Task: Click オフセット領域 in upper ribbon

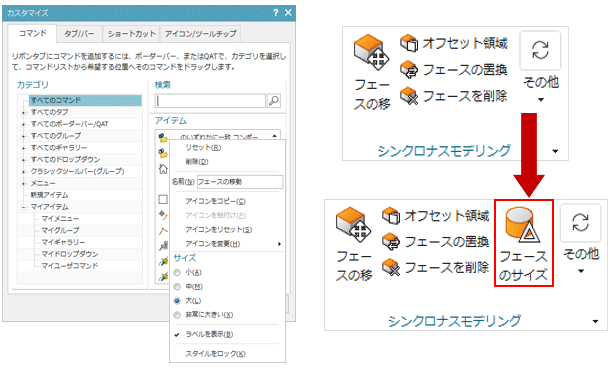Action: click(454, 43)
